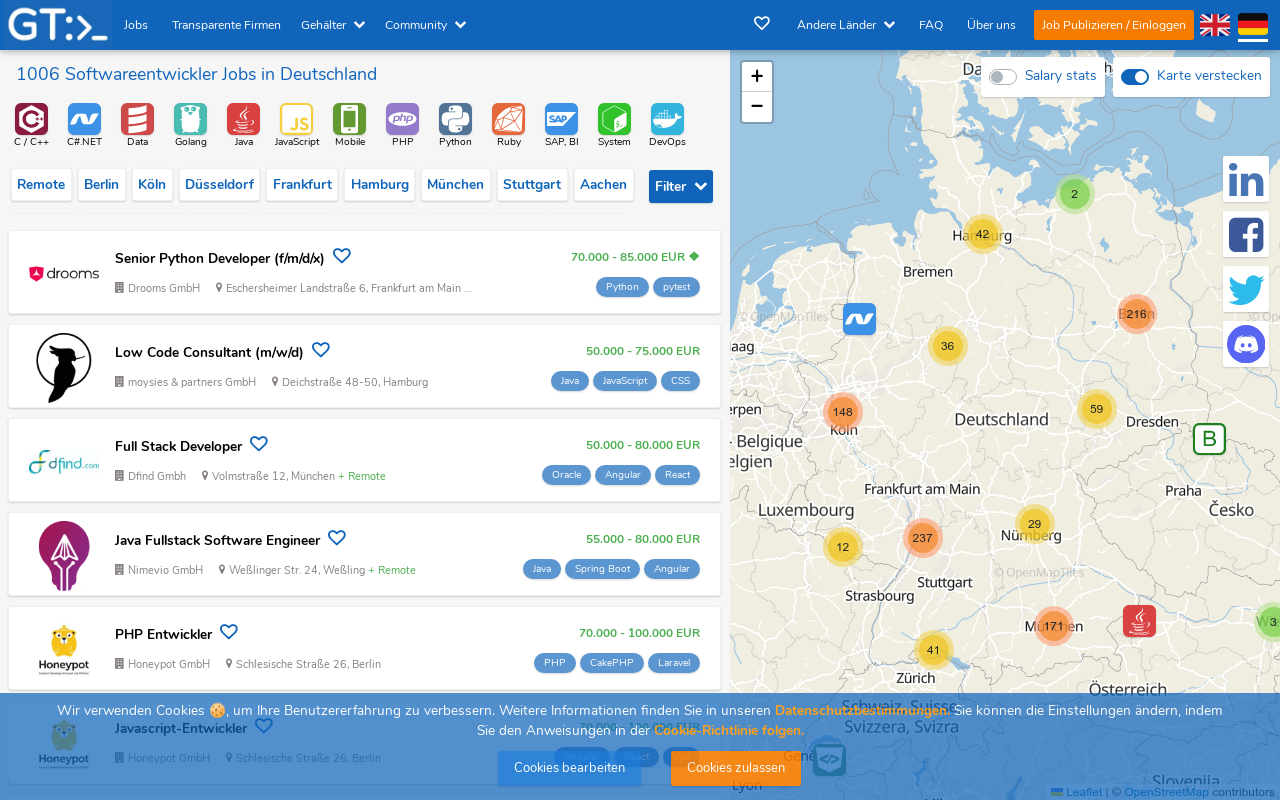
Task: Share on LinkedIn
Action: tap(1246, 179)
